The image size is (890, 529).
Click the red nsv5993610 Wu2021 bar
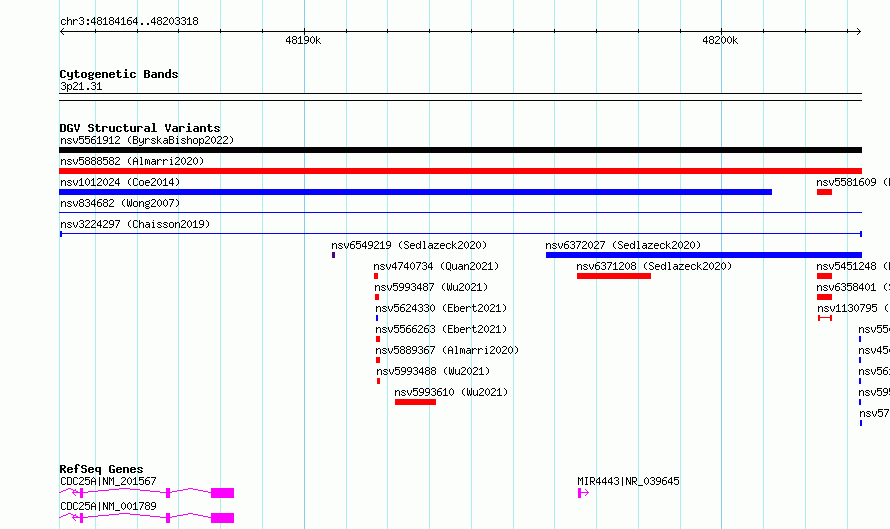pos(415,402)
